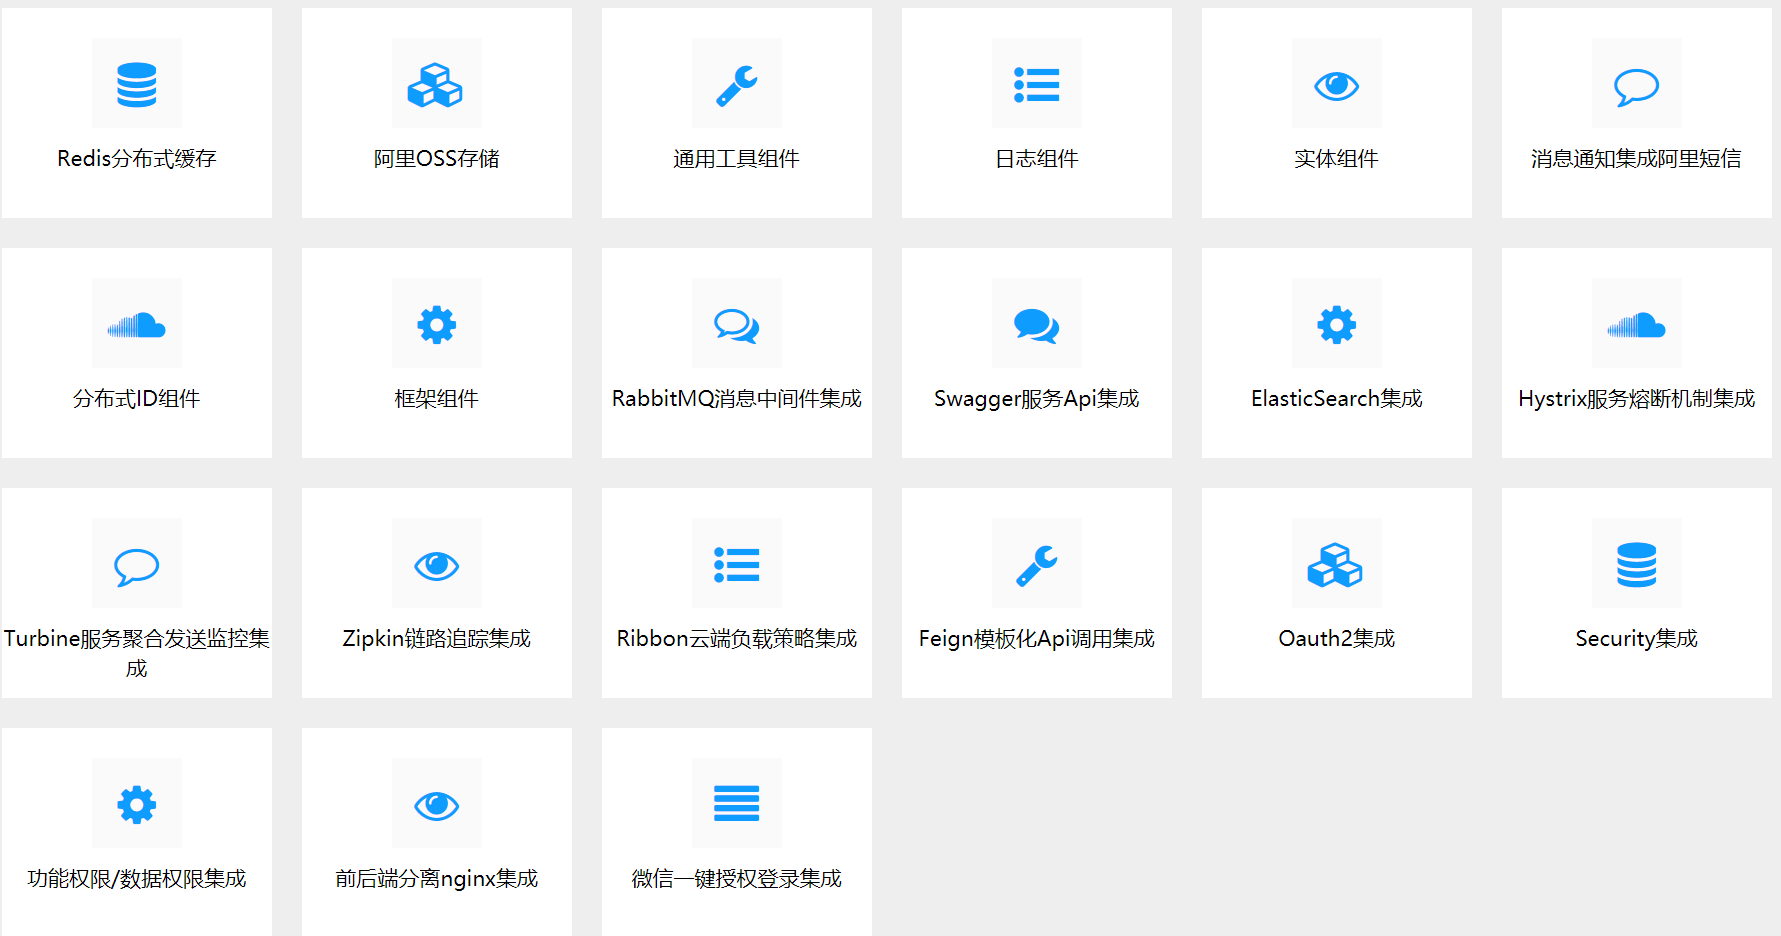The image size is (1781, 936).
Task: Open the 功能权限/数据权限集成 label
Action: coord(137,878)
